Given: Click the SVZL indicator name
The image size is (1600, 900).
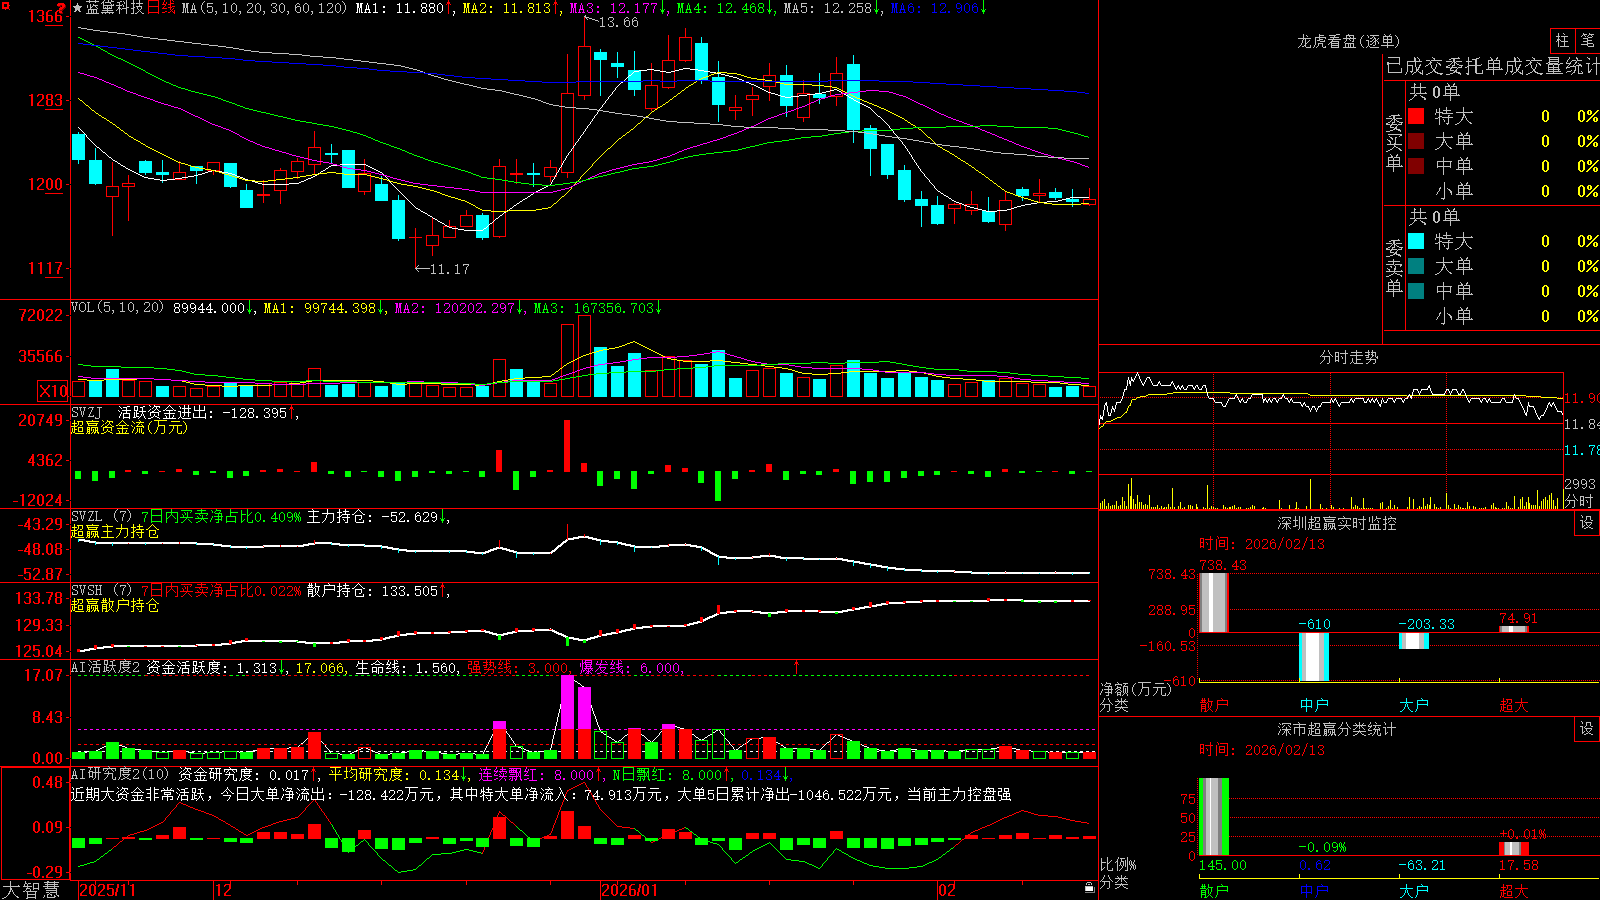Looking at the screenshot, I should (87, 517).
